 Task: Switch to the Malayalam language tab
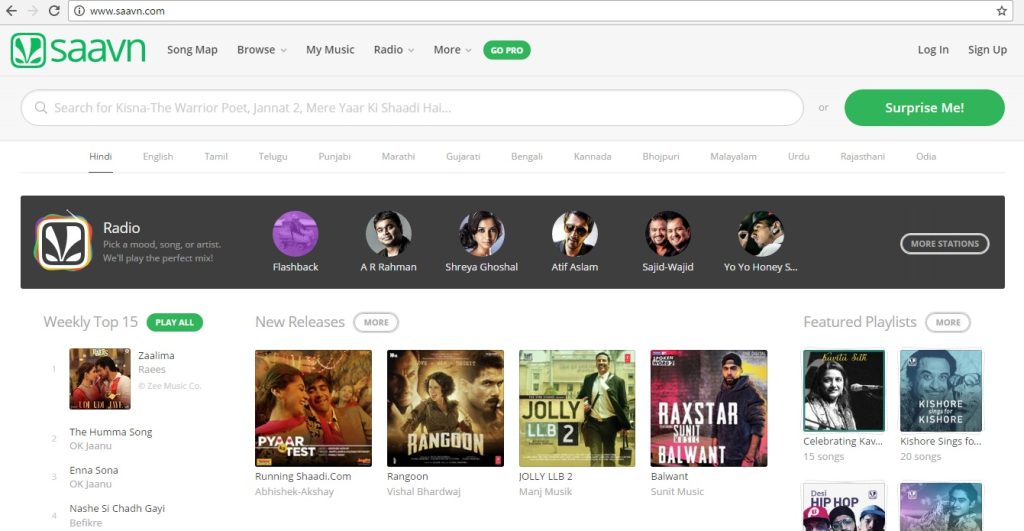point(733,157)
